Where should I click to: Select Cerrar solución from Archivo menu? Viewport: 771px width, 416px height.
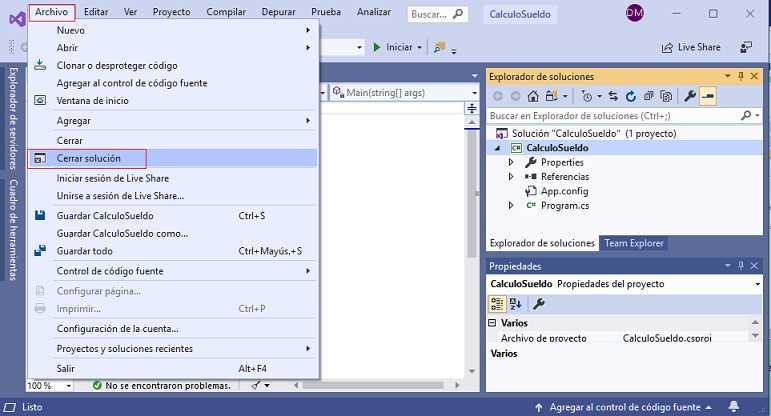172,158
